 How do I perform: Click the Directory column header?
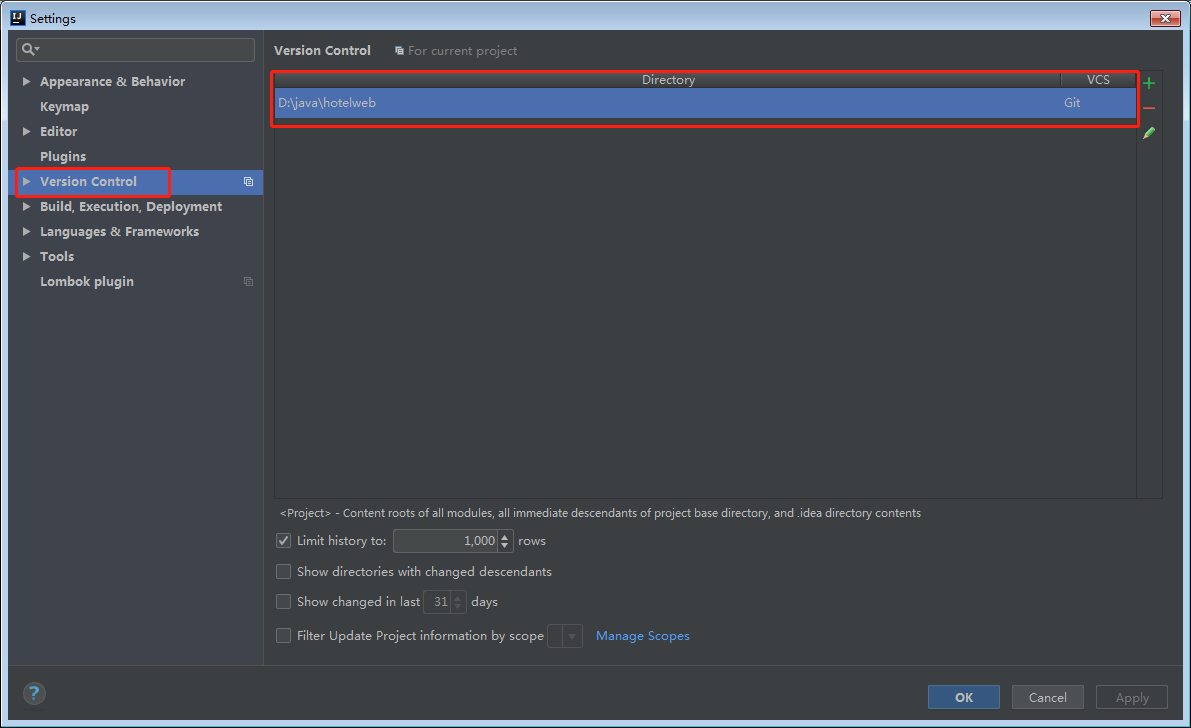coord(668,80)
